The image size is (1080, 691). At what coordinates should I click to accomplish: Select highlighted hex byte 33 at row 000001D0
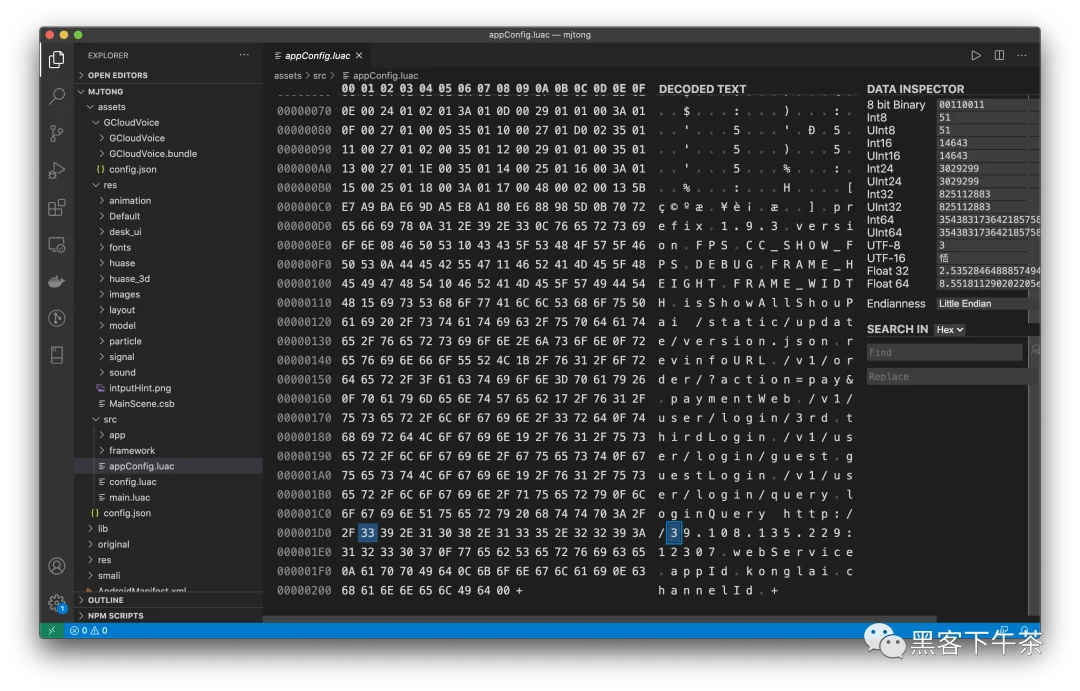pyautogui.click(x=368, y=533)
